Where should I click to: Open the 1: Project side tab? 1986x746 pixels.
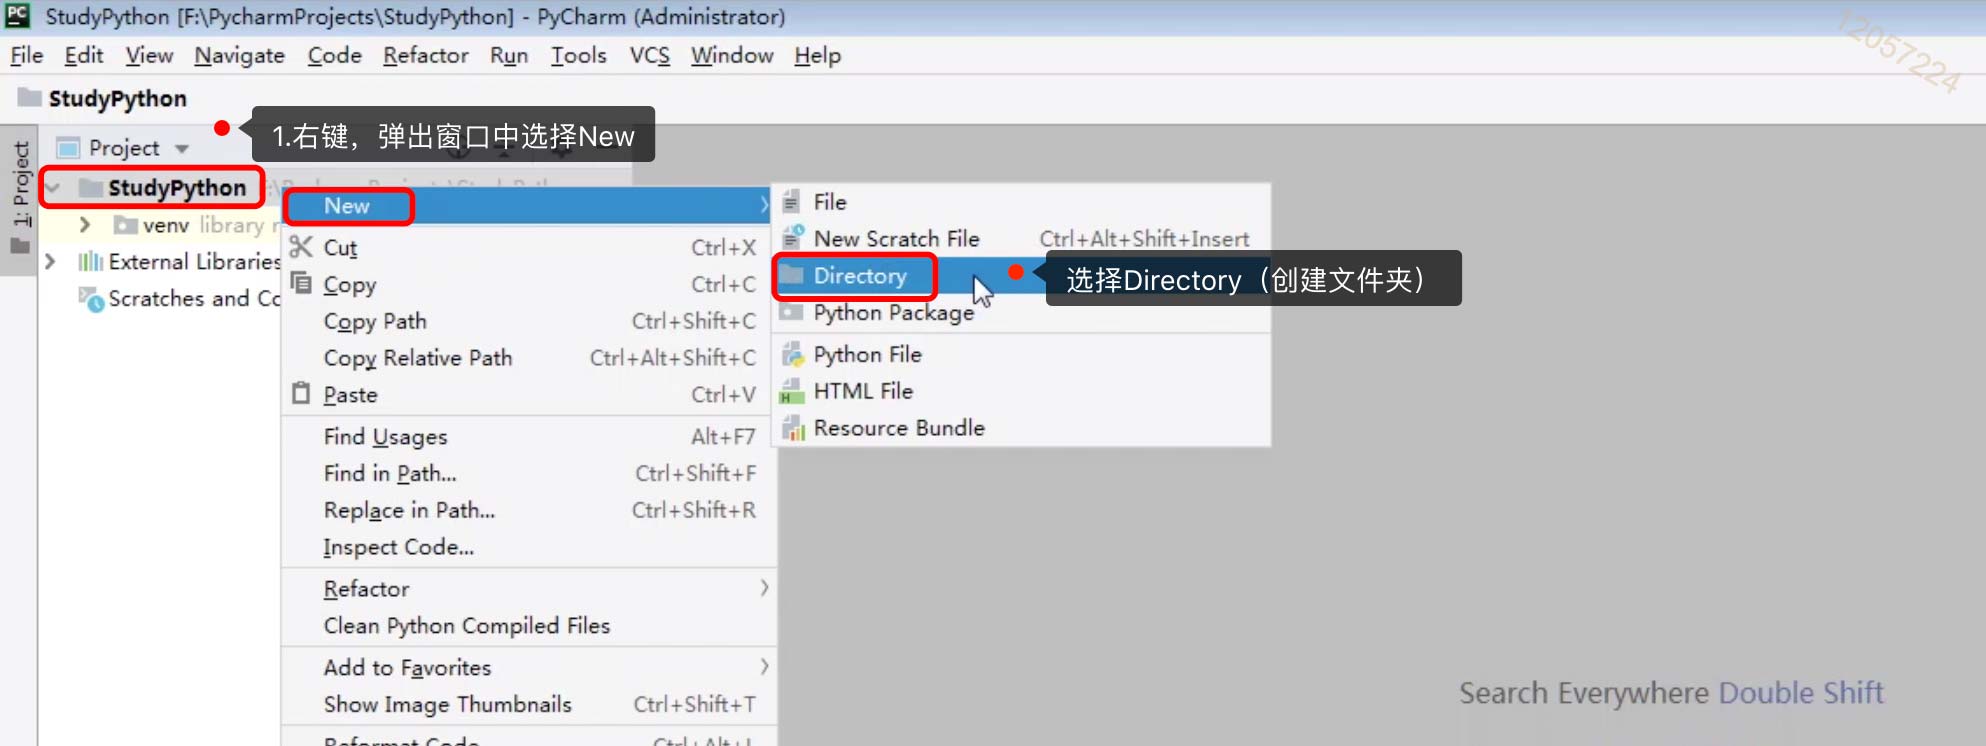[x=20, y=185]
